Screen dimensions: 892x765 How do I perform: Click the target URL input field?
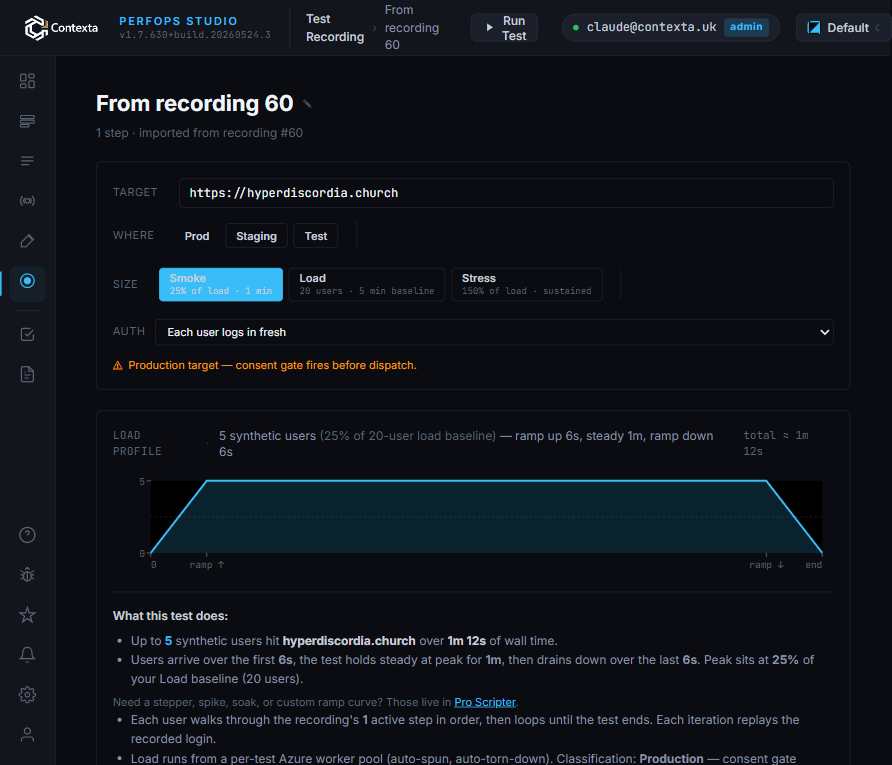506,193
